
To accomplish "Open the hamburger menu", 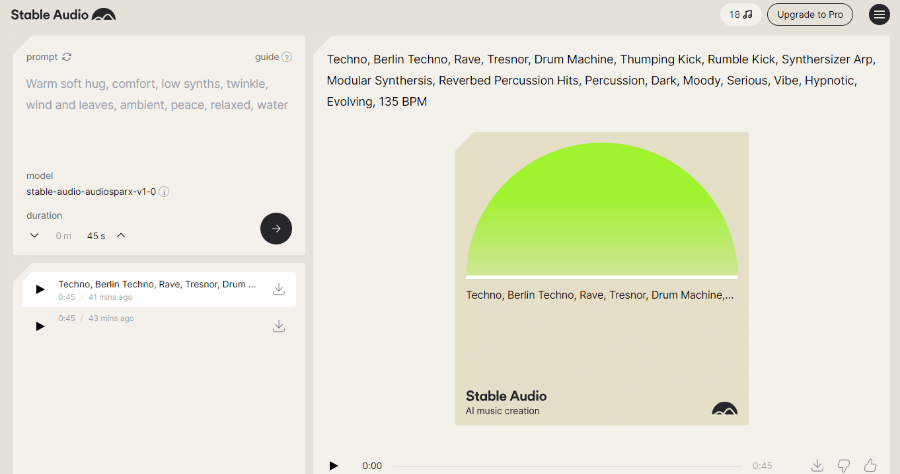I will click(879, 15).
